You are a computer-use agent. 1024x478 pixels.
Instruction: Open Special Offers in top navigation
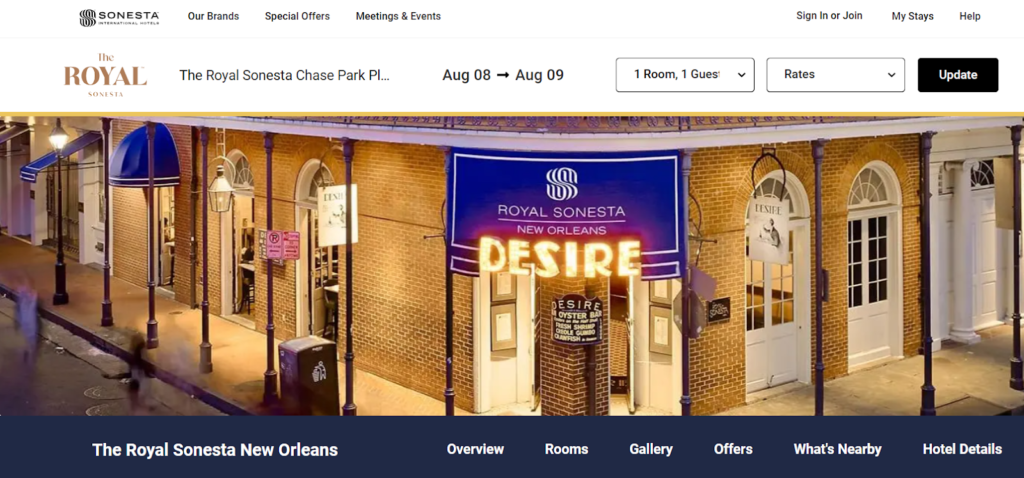297,16
